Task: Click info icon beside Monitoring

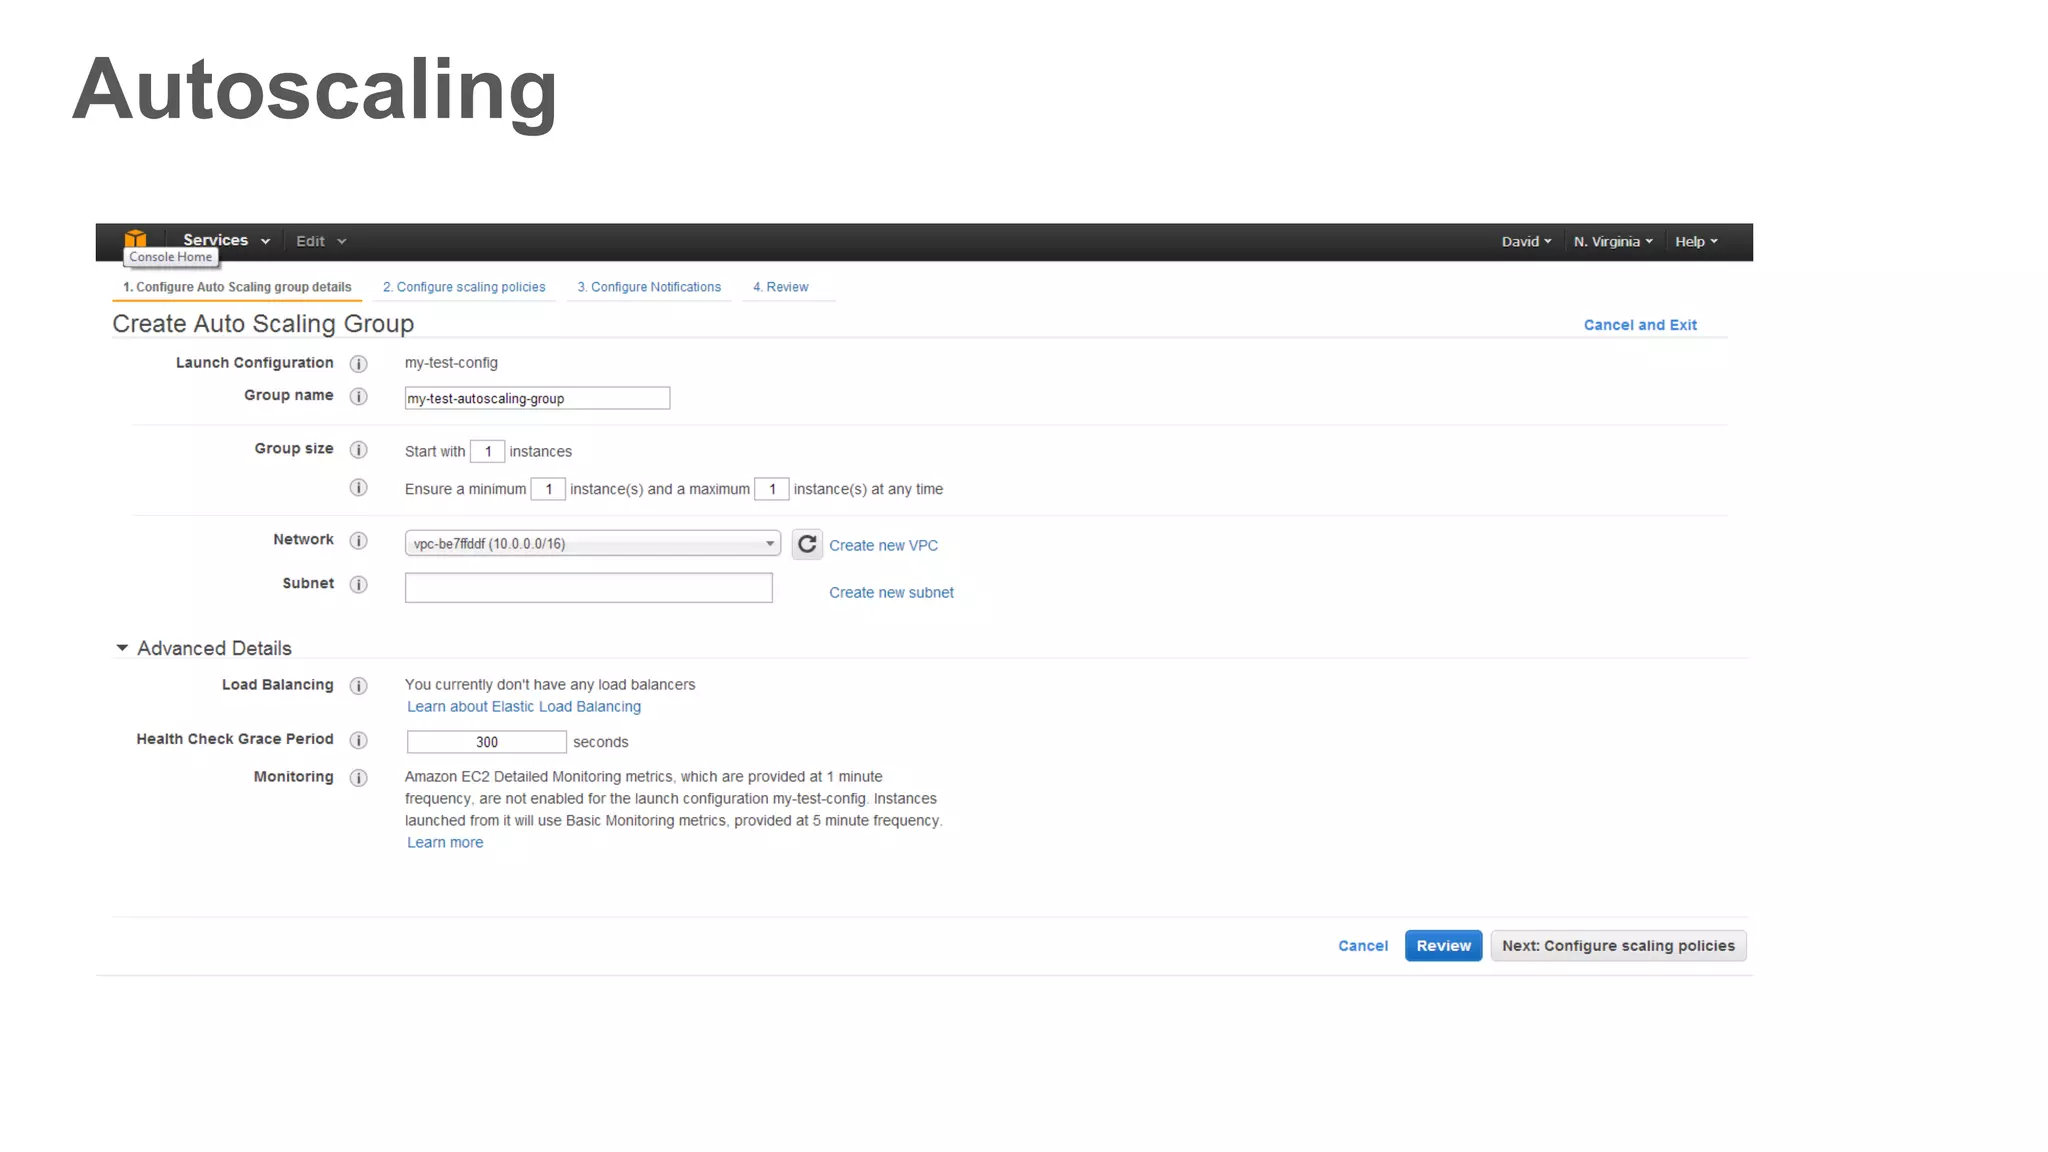Action: click(x=358, y=778)
